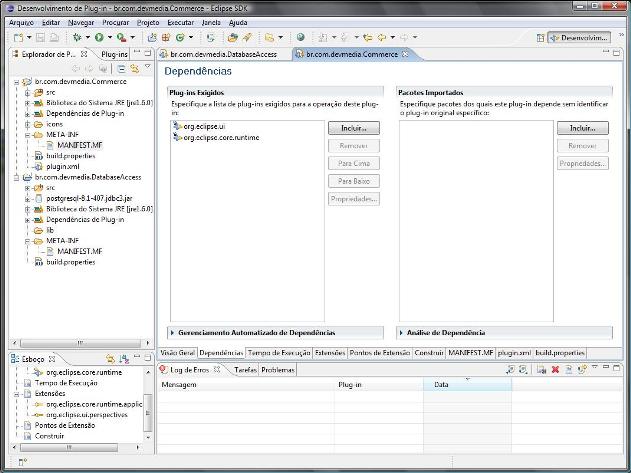
Task: Open the Navegar menu
Action: coord(81,23)
